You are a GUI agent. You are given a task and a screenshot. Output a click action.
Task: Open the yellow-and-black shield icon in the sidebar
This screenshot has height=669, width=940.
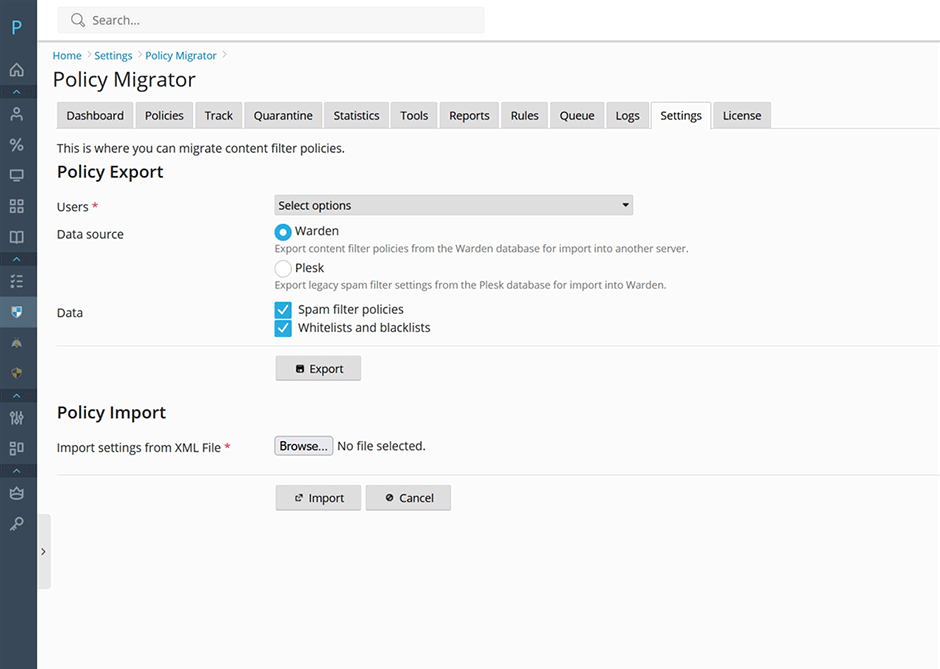click(x=17, y=373)
